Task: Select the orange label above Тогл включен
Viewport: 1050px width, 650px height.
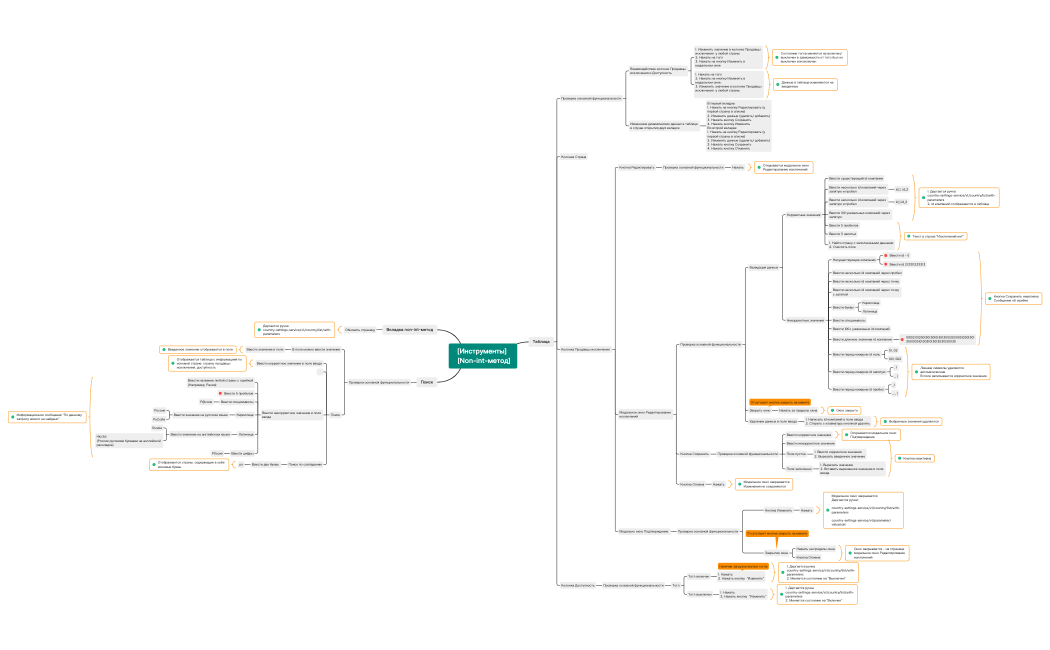Action: click(x=741, y=566)
